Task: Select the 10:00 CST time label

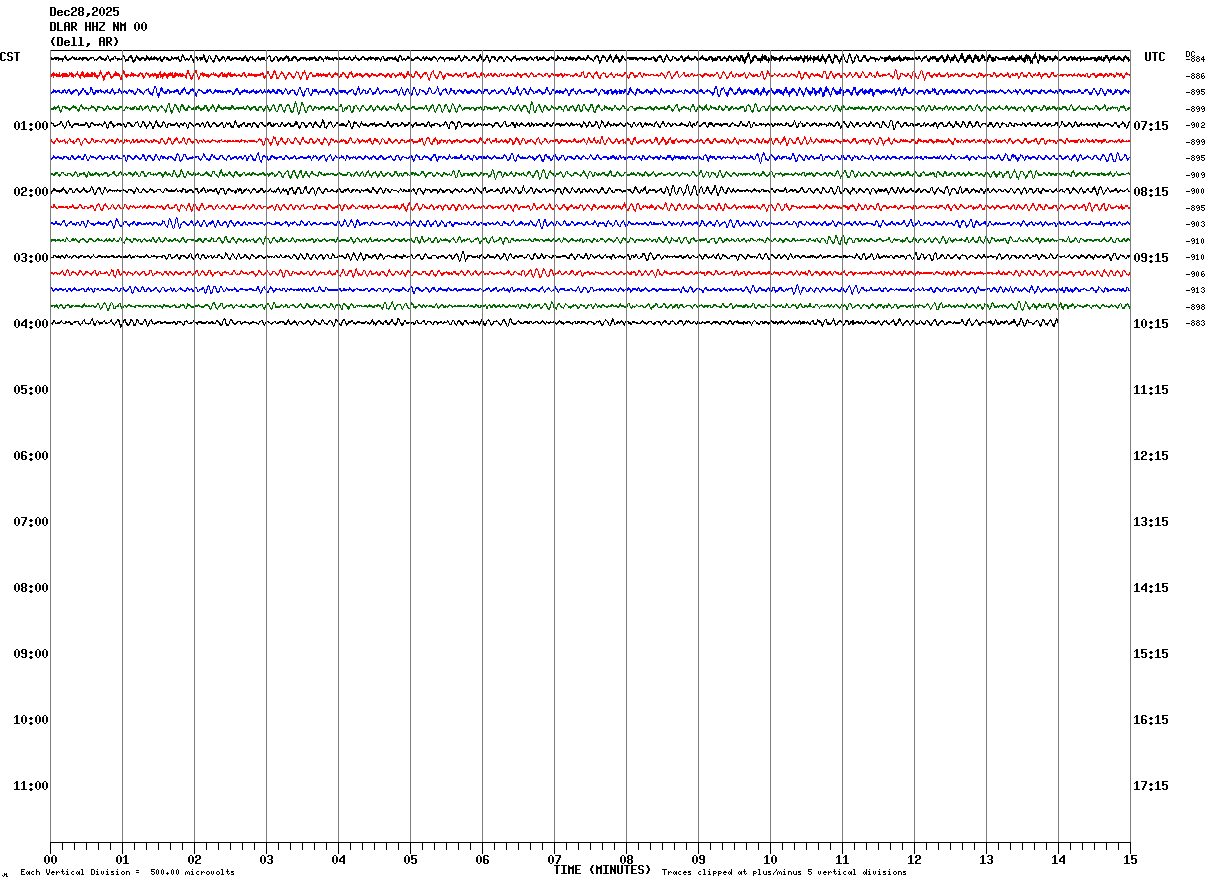Action: [31, 720]
